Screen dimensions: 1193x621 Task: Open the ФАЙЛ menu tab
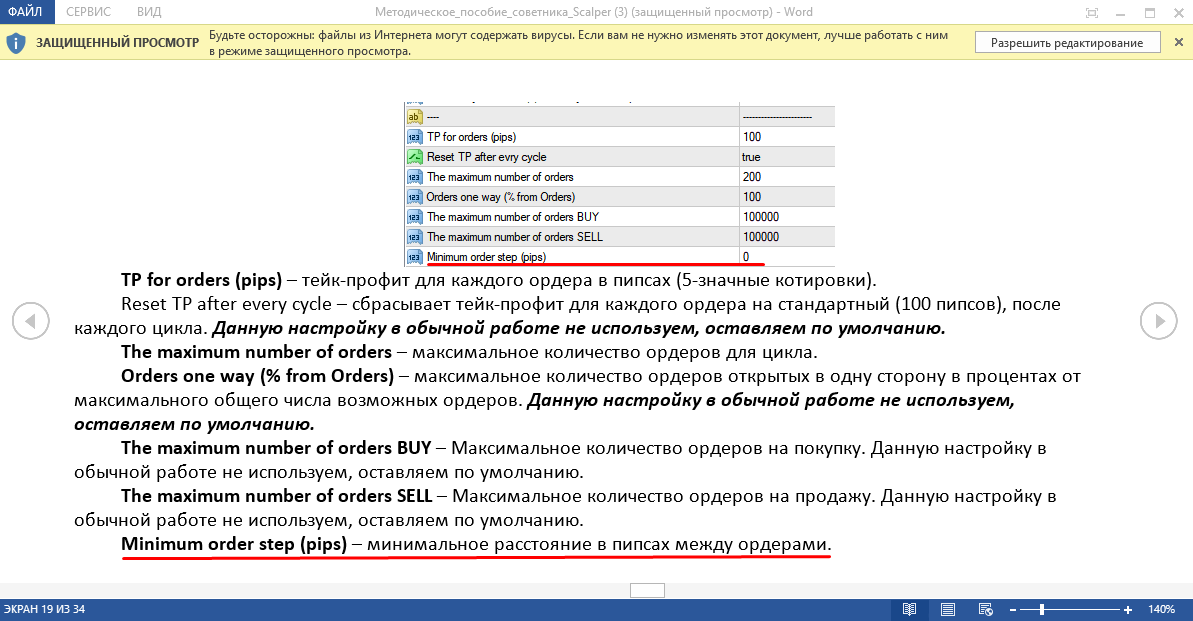[27, 11]
